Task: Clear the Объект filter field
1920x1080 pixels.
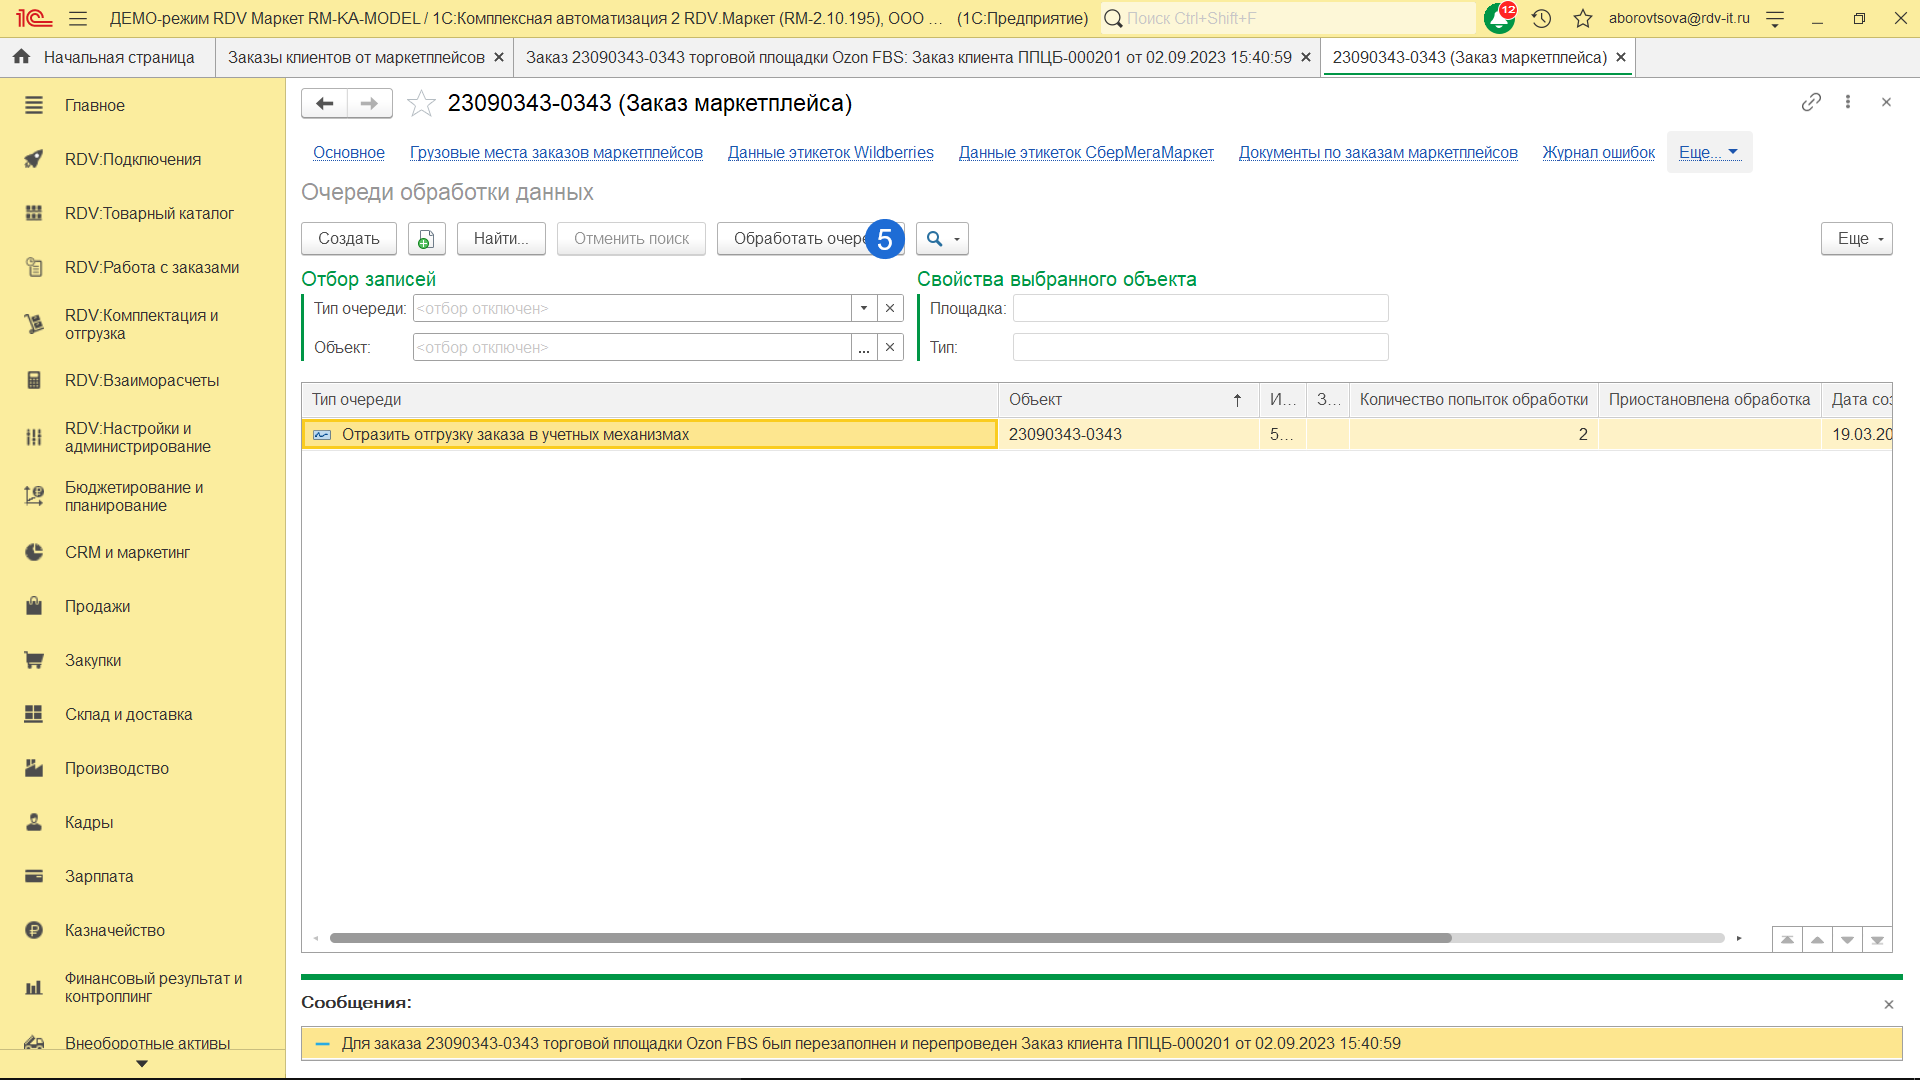Action: tap(890, 347)
